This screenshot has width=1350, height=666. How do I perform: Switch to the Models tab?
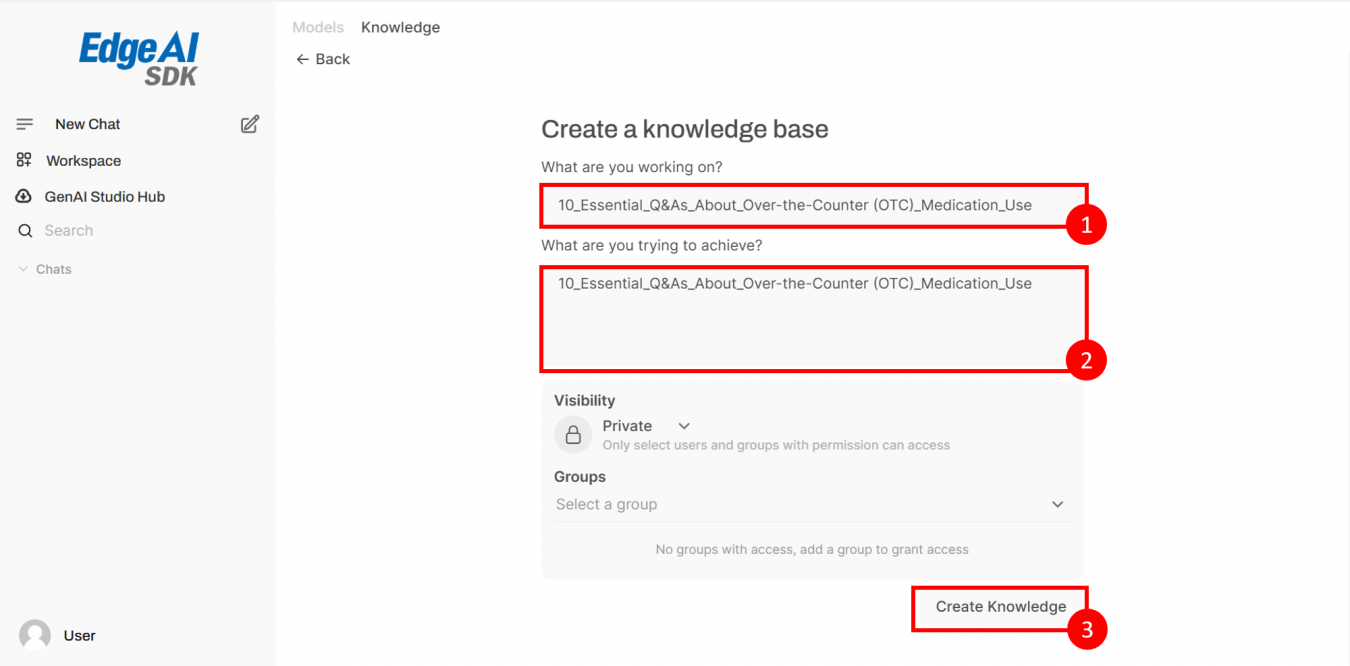point(318,27)
